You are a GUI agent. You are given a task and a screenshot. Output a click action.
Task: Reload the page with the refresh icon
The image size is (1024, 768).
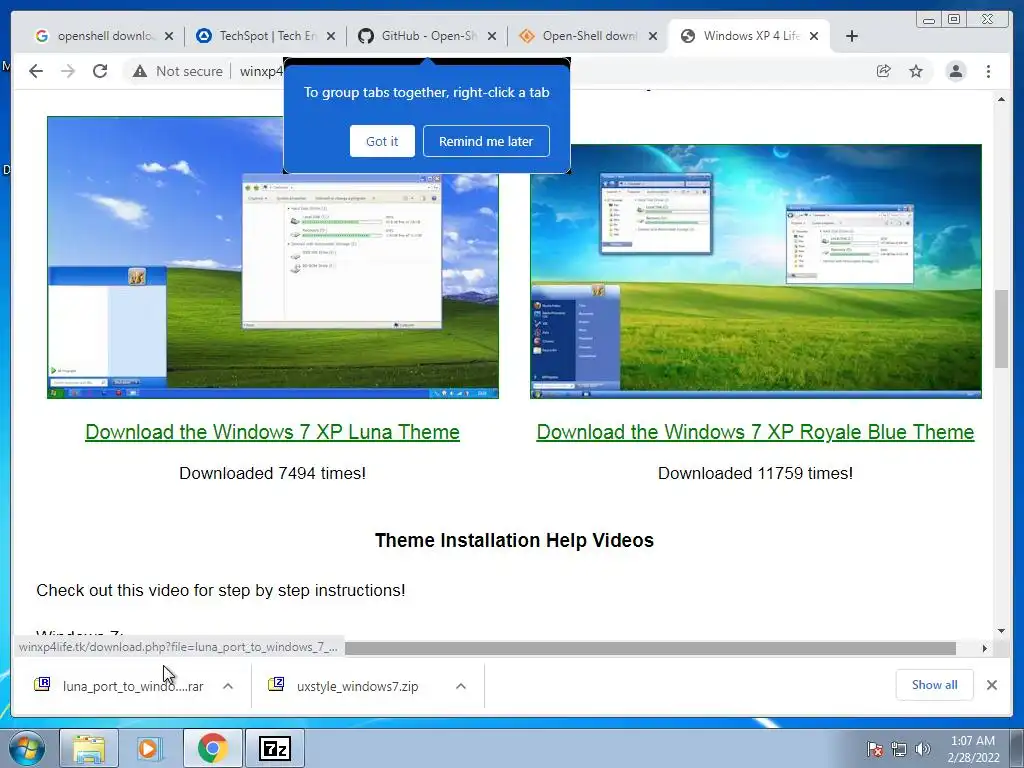[100, 71]
